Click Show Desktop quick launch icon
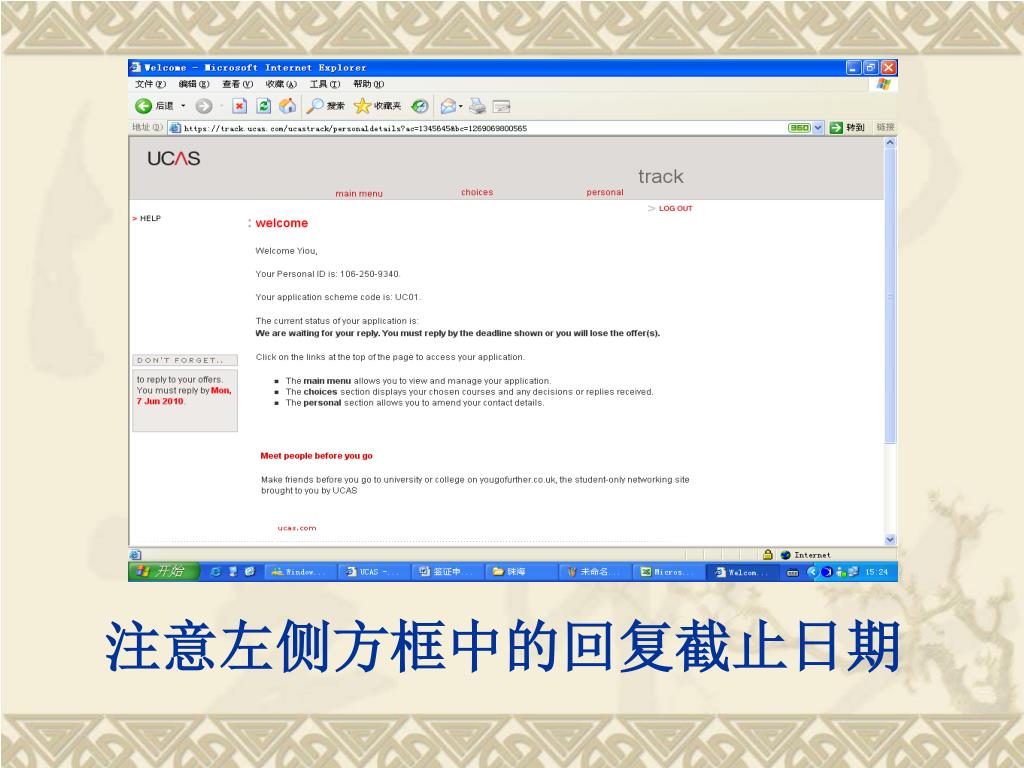The height and width of the screenshot is (768, 1024). [x=232, y=571]
